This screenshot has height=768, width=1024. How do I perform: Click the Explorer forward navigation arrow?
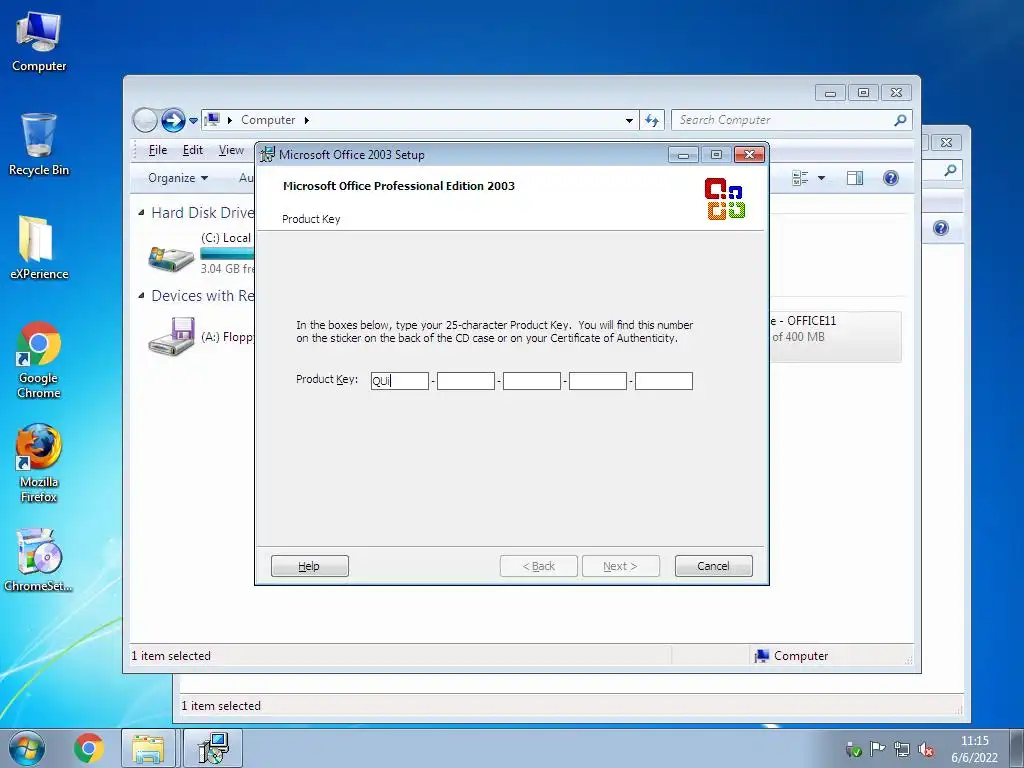(173, 120)
